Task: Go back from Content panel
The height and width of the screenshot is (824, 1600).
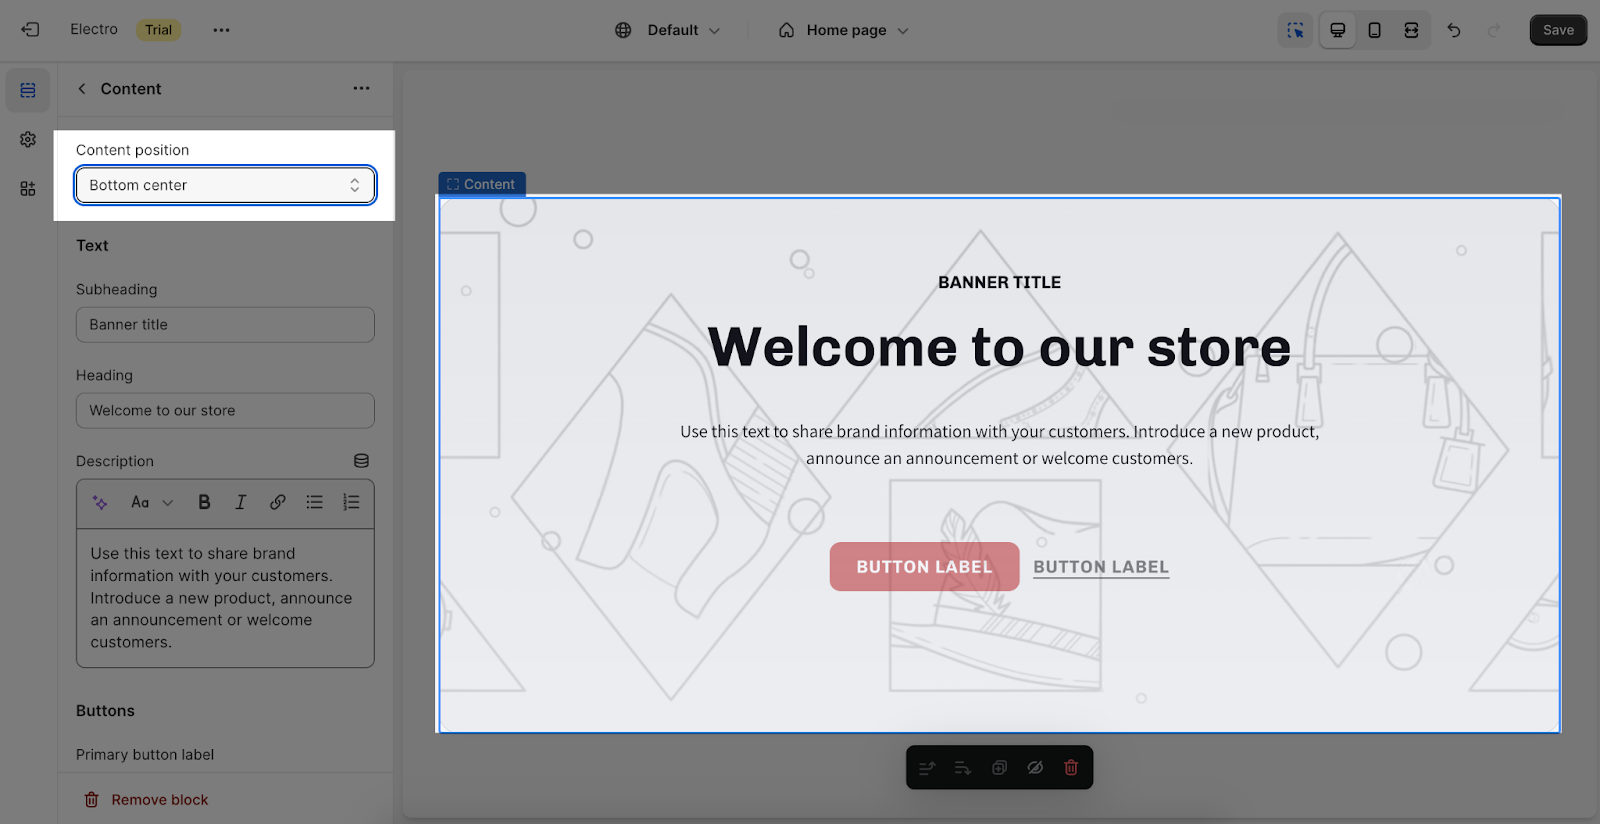Action: (x=82, y=88)
